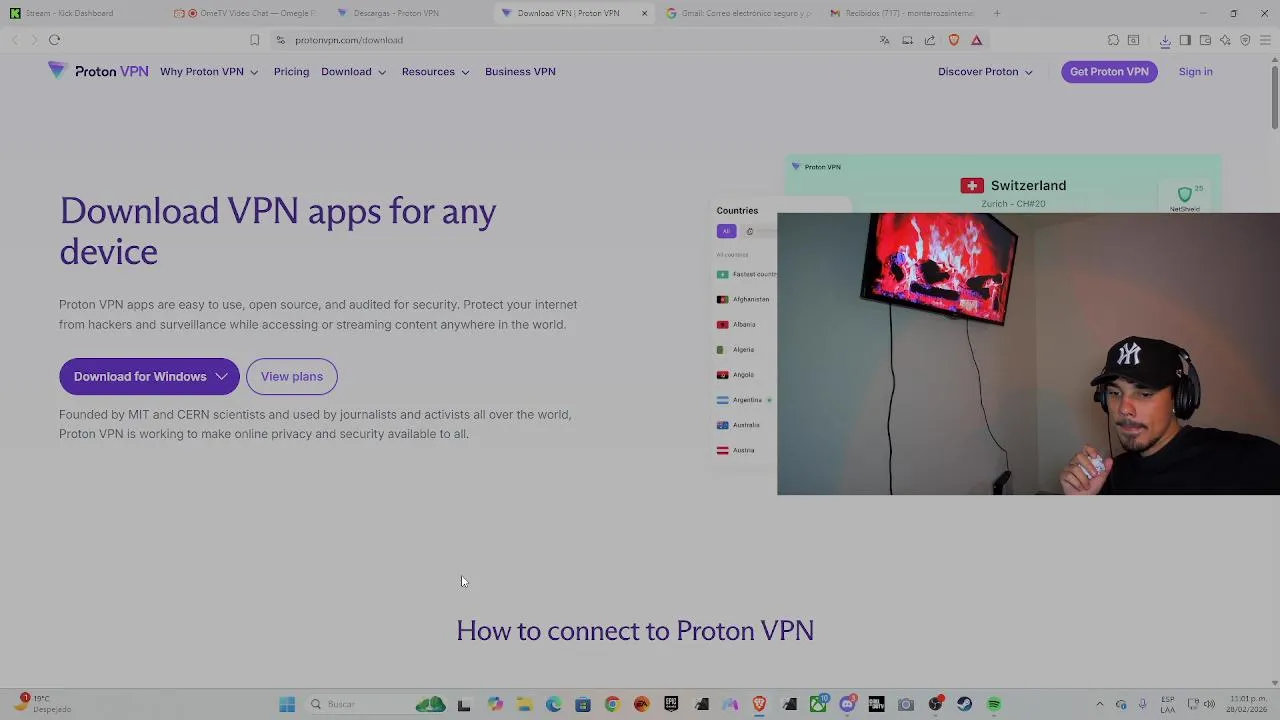
Task: Open the Xbox app on the taskbar
Action: pyautogui.click(x=818, y=704)
